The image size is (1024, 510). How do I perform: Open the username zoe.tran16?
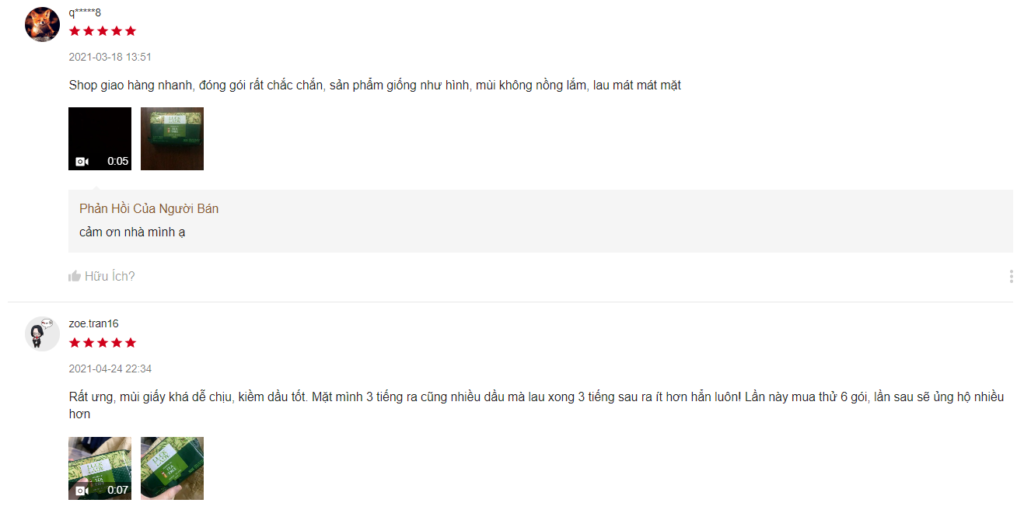click(x=93, y=324)
